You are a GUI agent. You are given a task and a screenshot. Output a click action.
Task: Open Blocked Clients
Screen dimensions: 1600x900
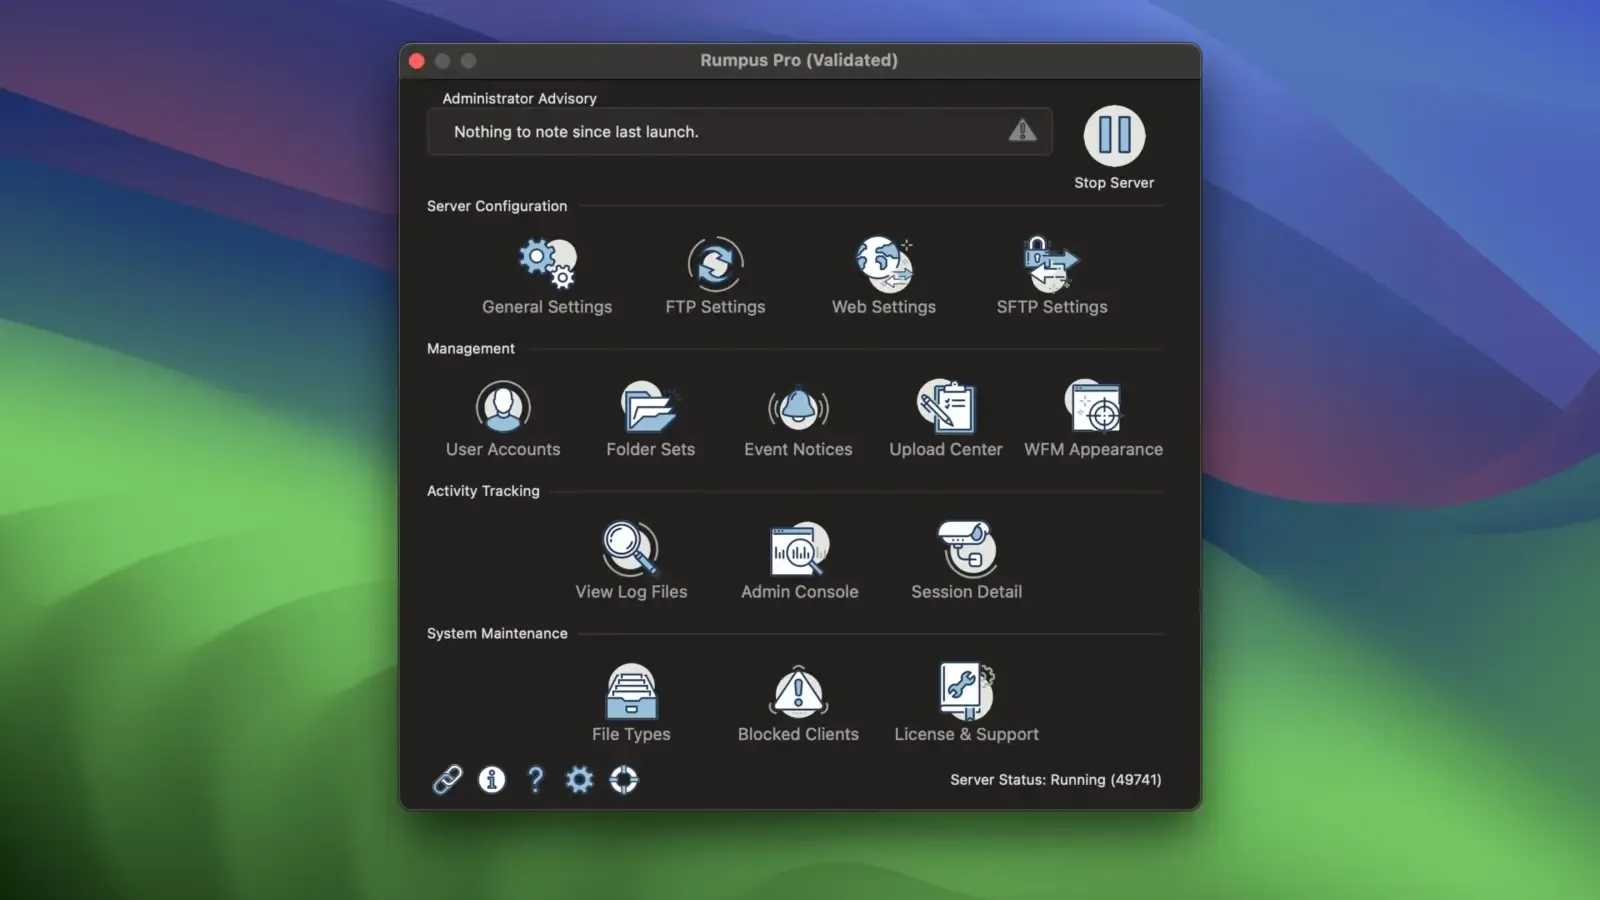[797, 691]
